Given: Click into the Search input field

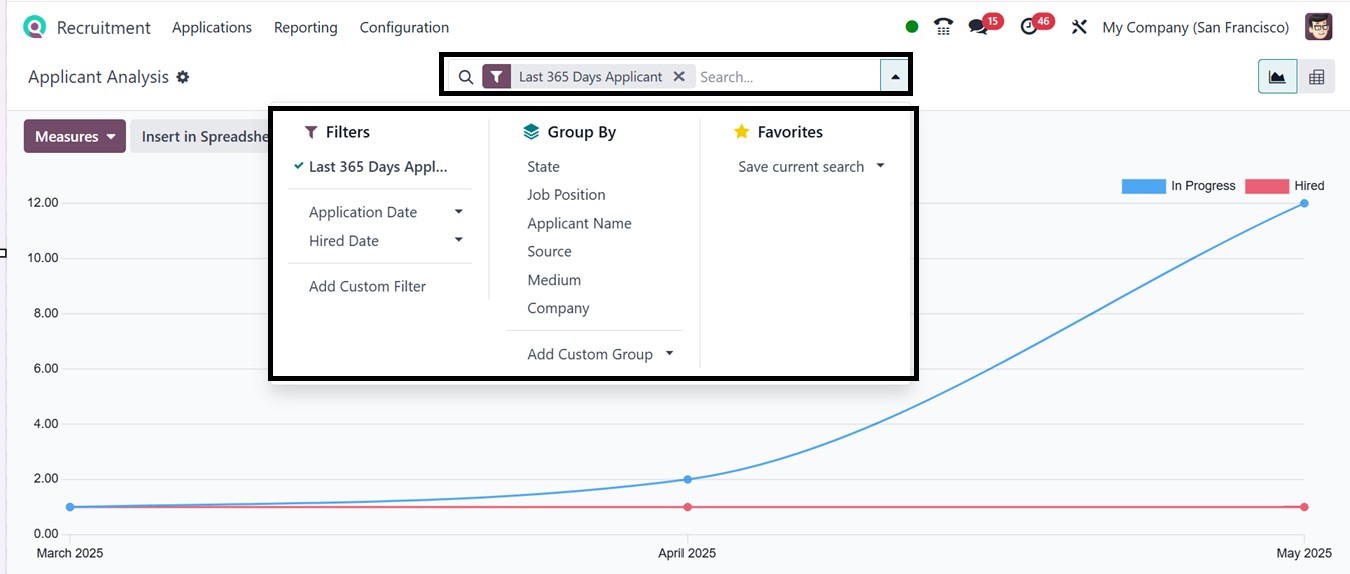Looking at the screenshot, I should [785, 76].
